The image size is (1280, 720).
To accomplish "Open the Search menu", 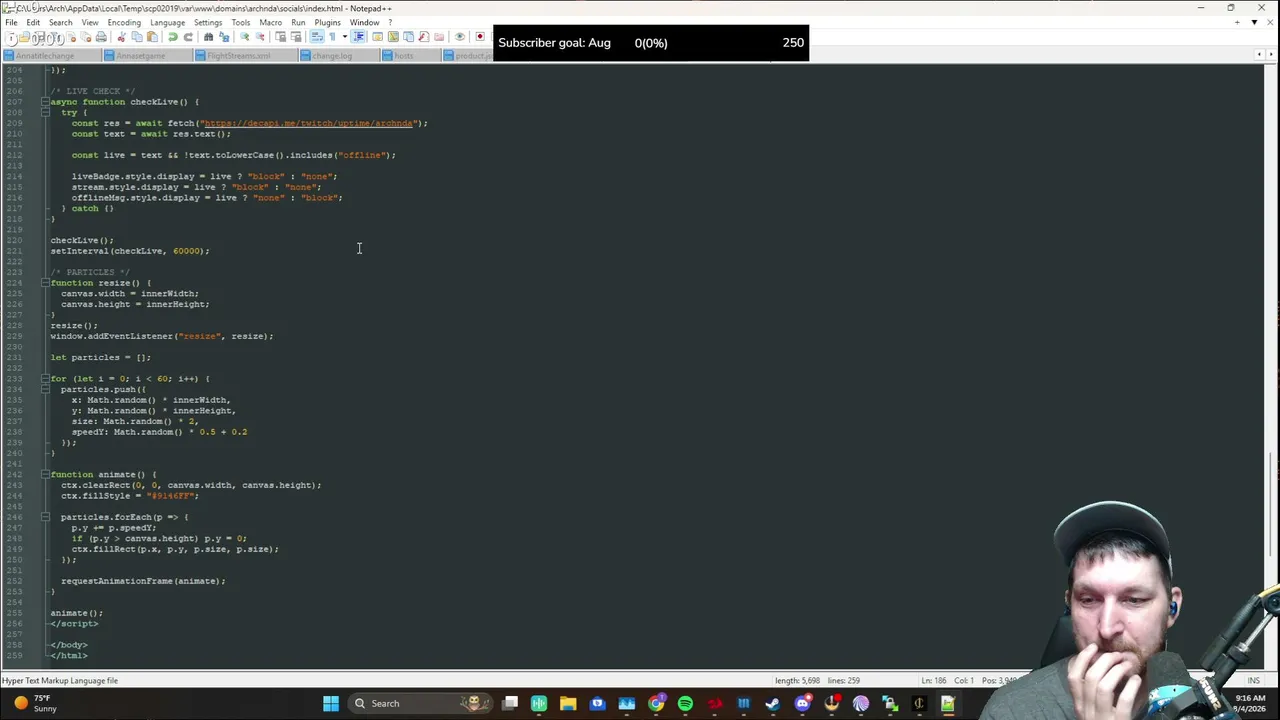I will tap(60, 22).
